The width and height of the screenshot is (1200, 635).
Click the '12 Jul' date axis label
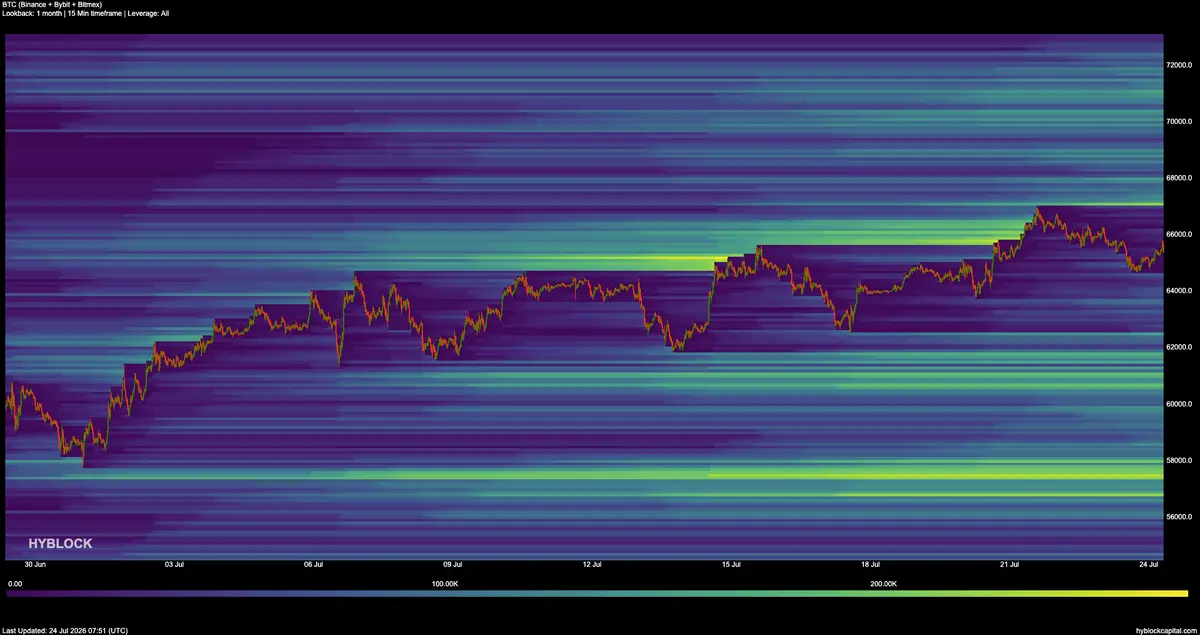(591, 564)
